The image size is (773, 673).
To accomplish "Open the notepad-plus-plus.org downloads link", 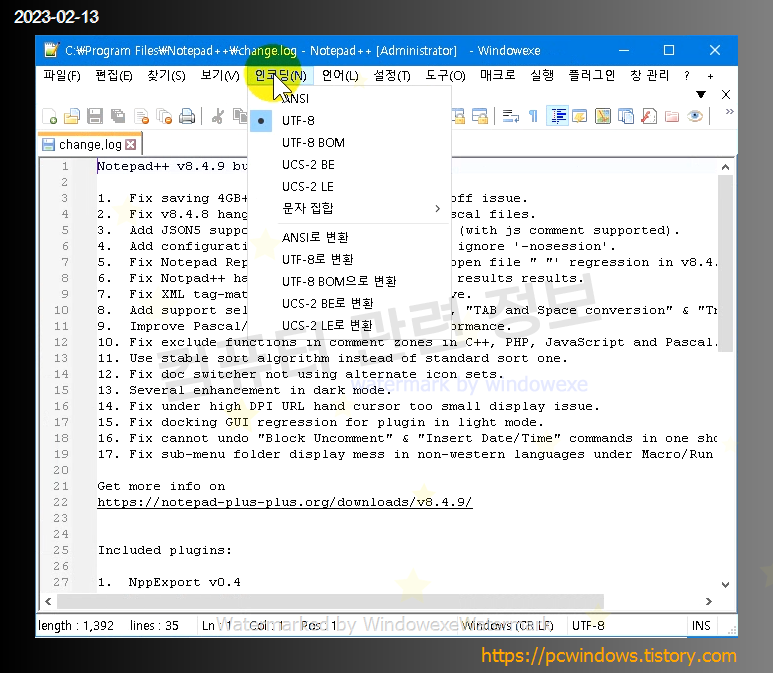I will (x=284, y=502).
